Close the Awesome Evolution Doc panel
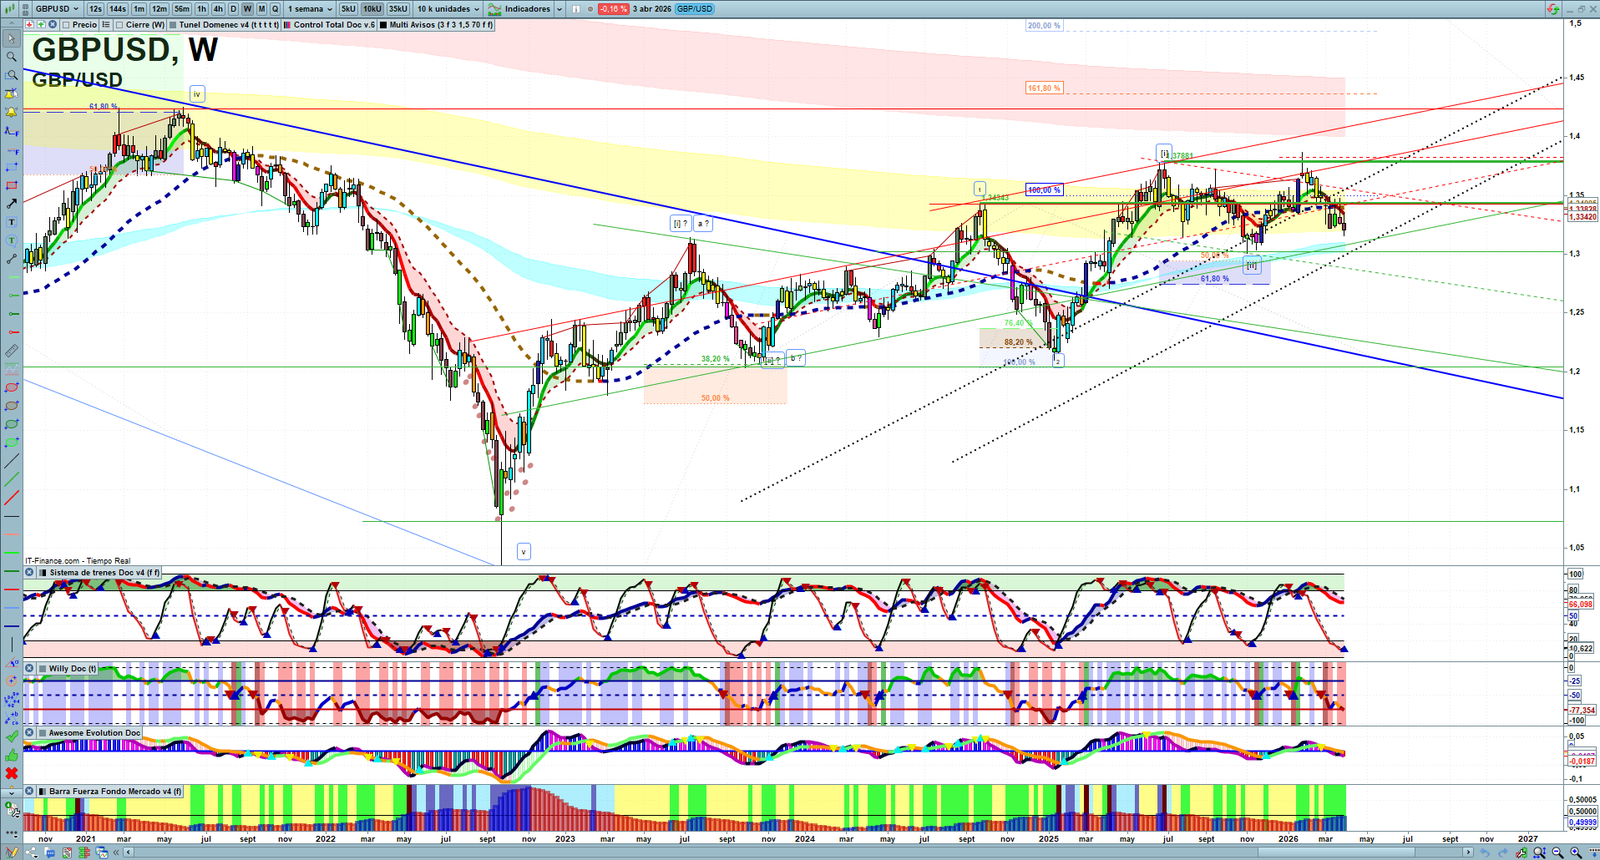The height and width of the screenshot is (860, 1600). point(30,733)
